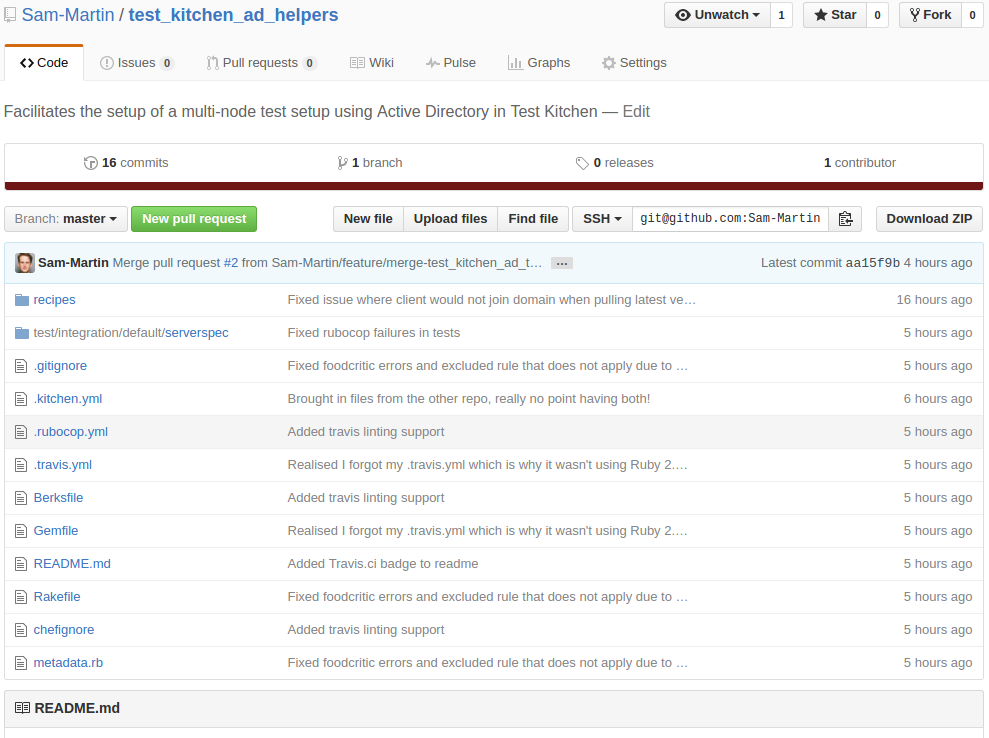Viewport: 989px width, 738px height.
Task: Click the Find file button
Action: point(533,219)
